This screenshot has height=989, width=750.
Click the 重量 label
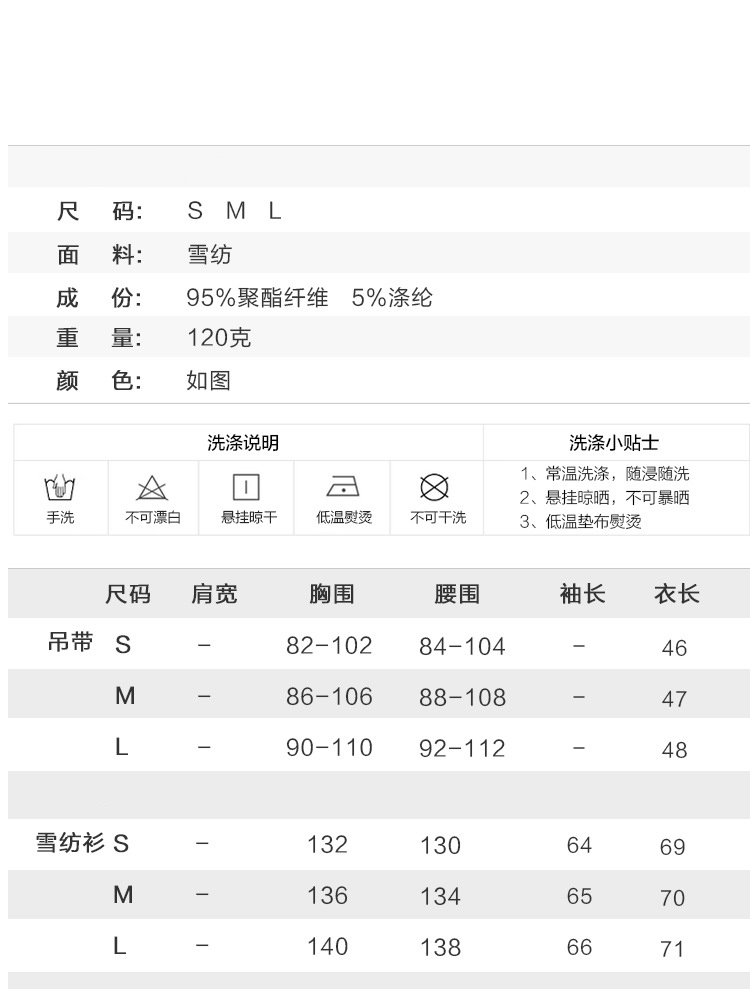(100, 338)
